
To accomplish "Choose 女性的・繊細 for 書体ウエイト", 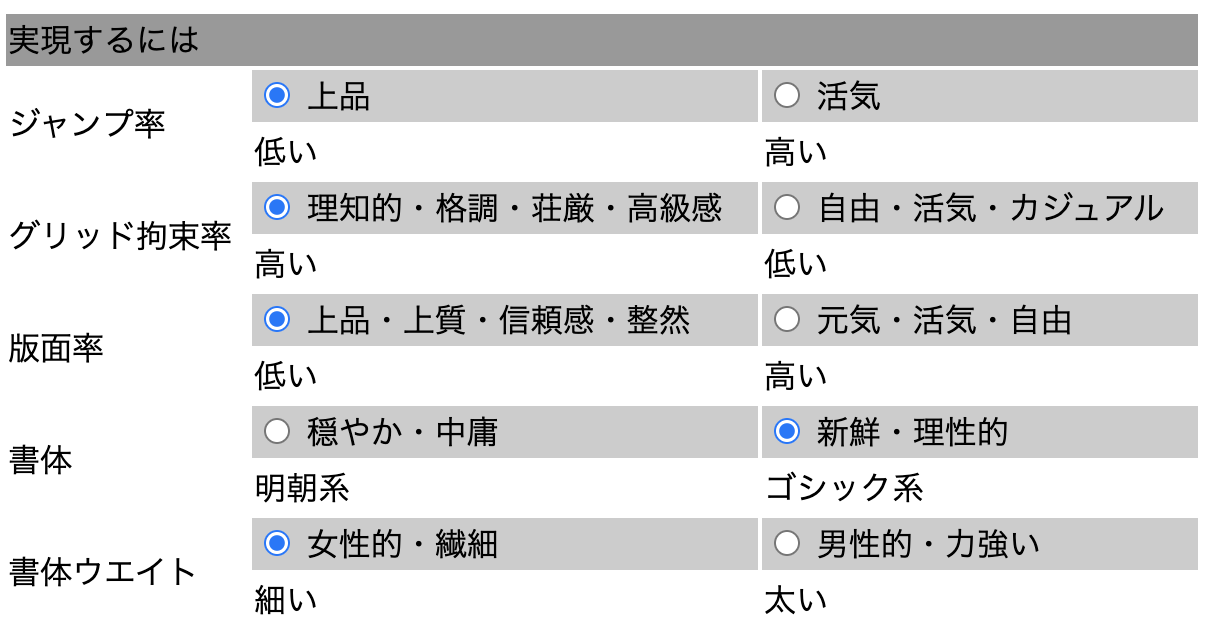I will click(x=276, y=544).
